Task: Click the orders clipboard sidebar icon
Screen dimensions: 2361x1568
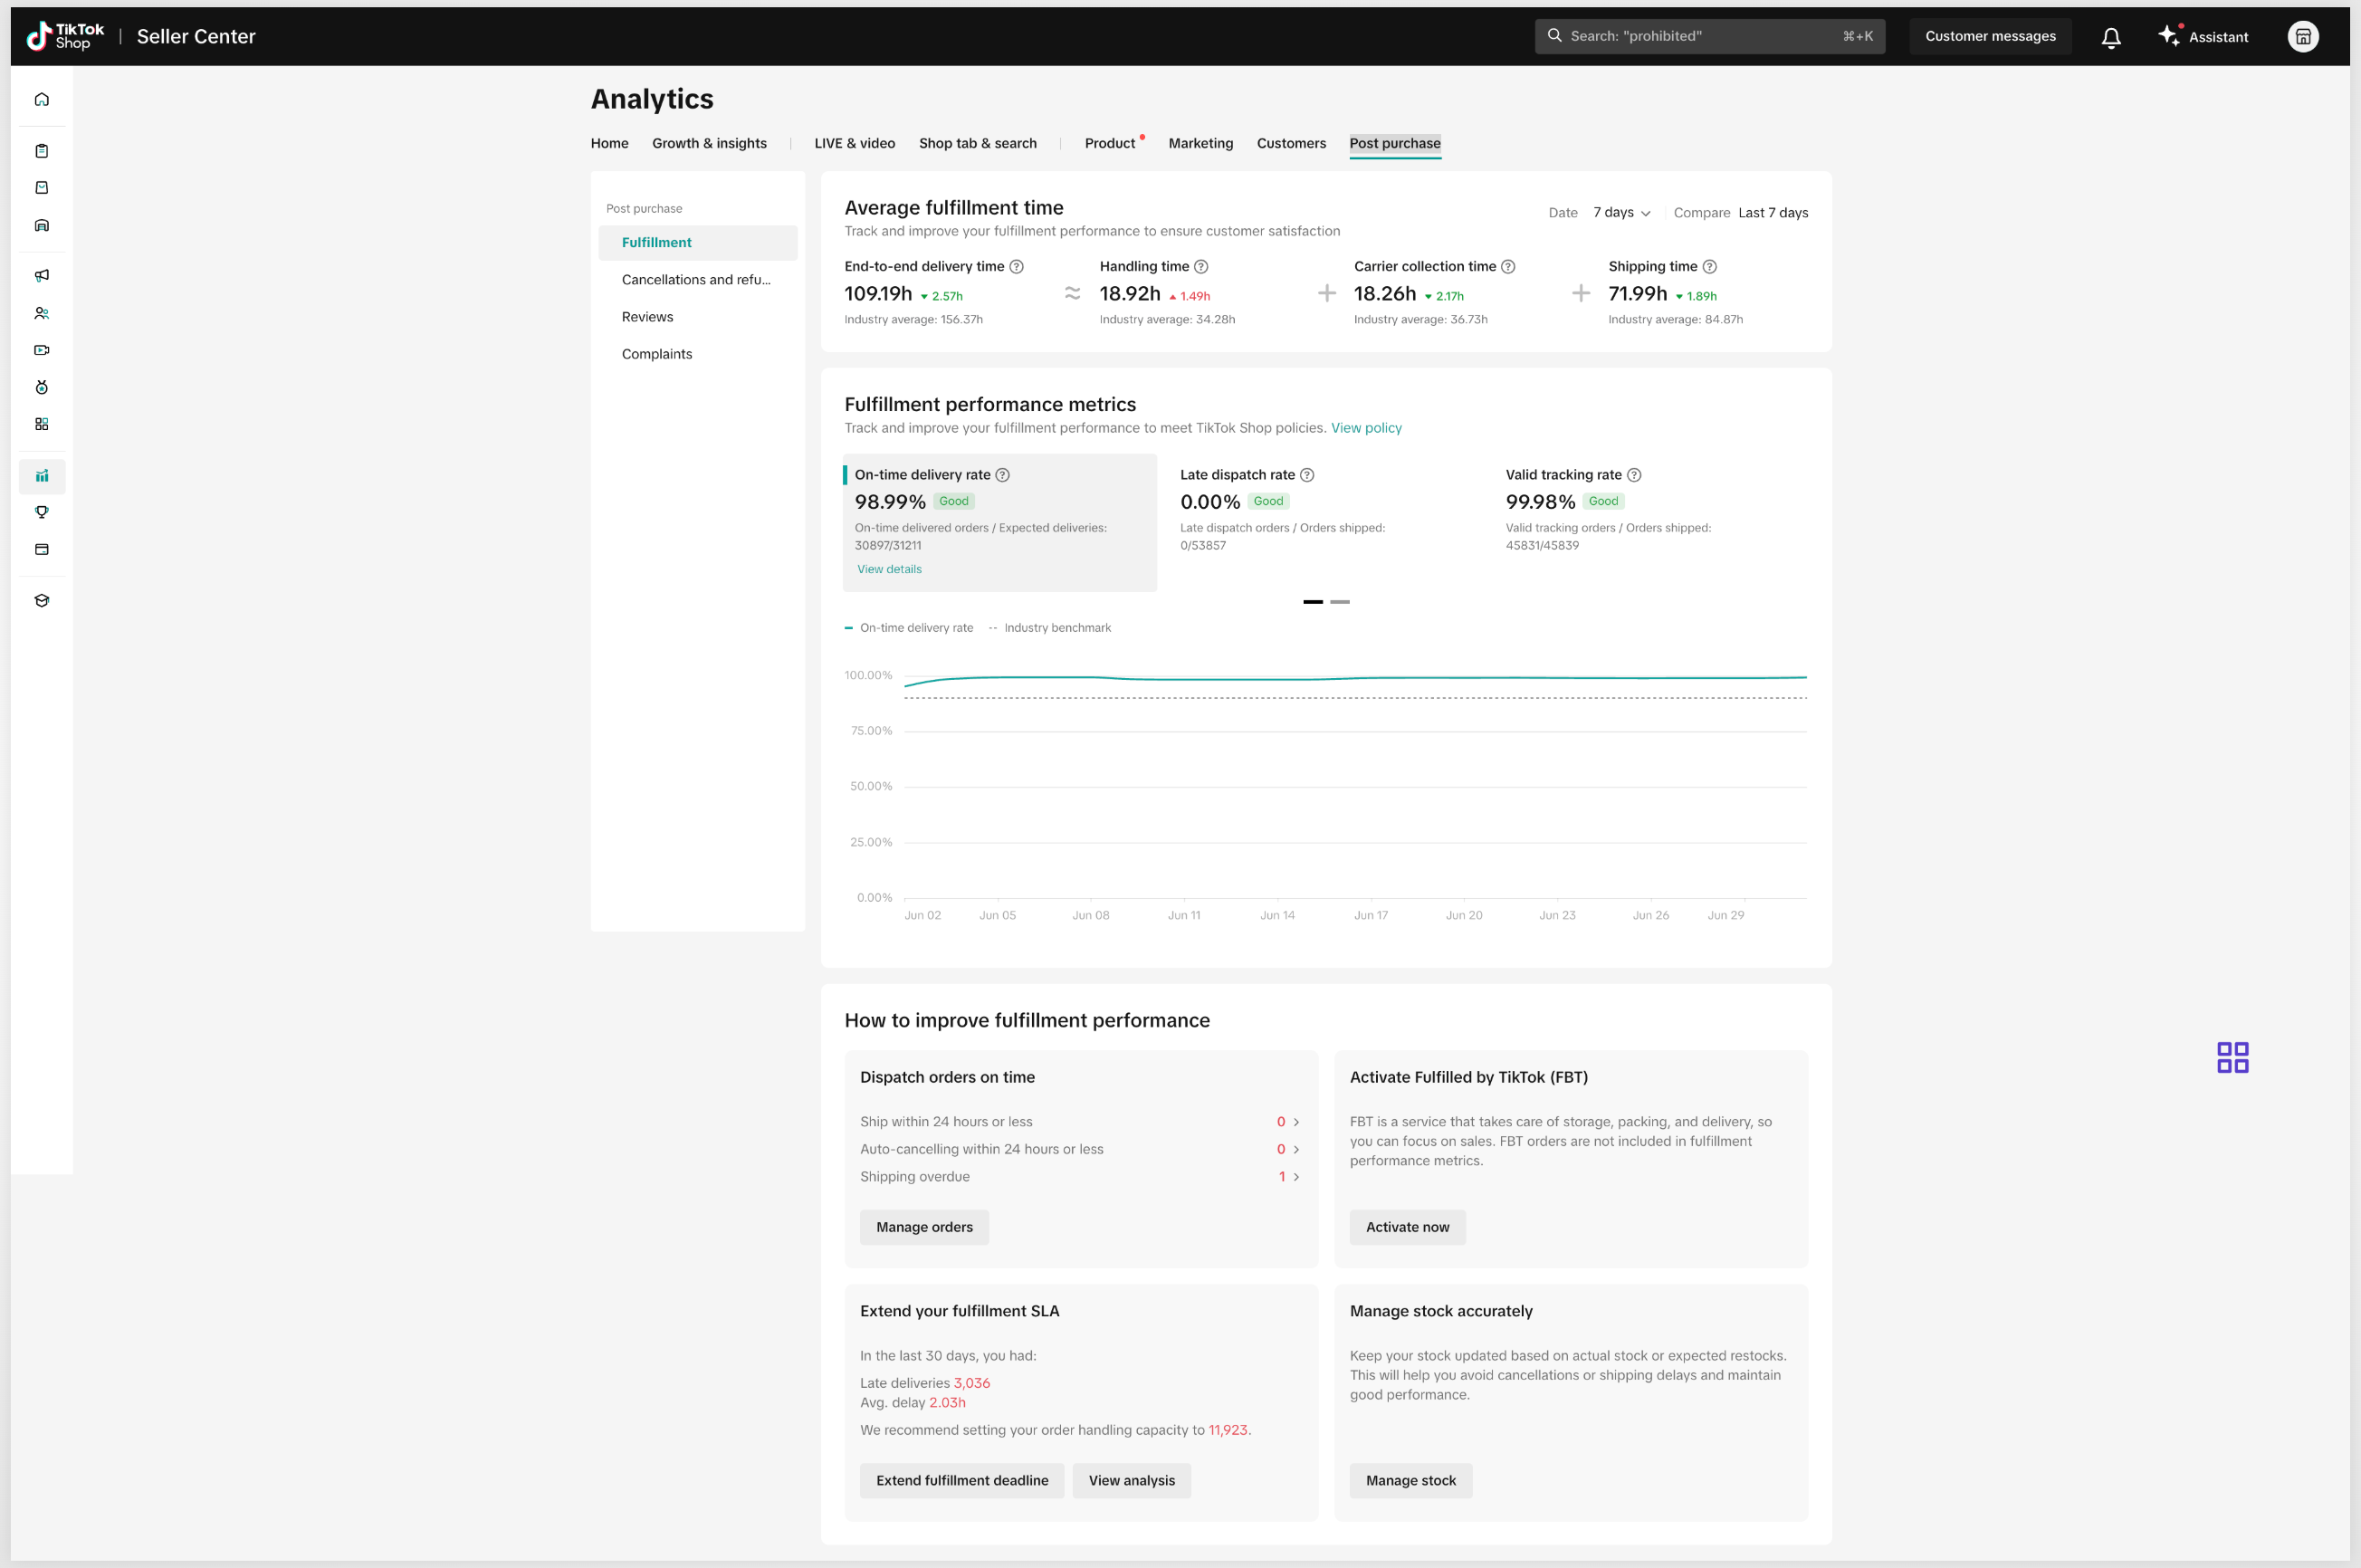Action: (x=42, y=151)
